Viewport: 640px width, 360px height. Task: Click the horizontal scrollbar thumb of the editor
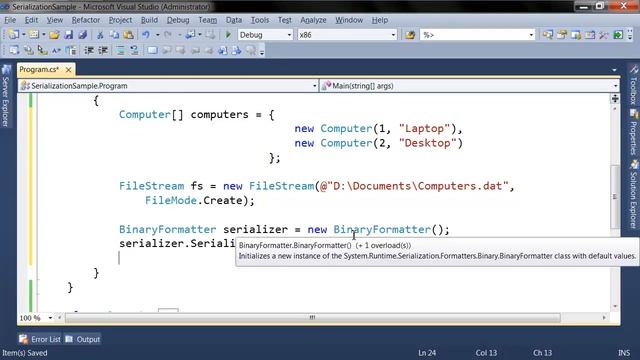click(313, 318)
